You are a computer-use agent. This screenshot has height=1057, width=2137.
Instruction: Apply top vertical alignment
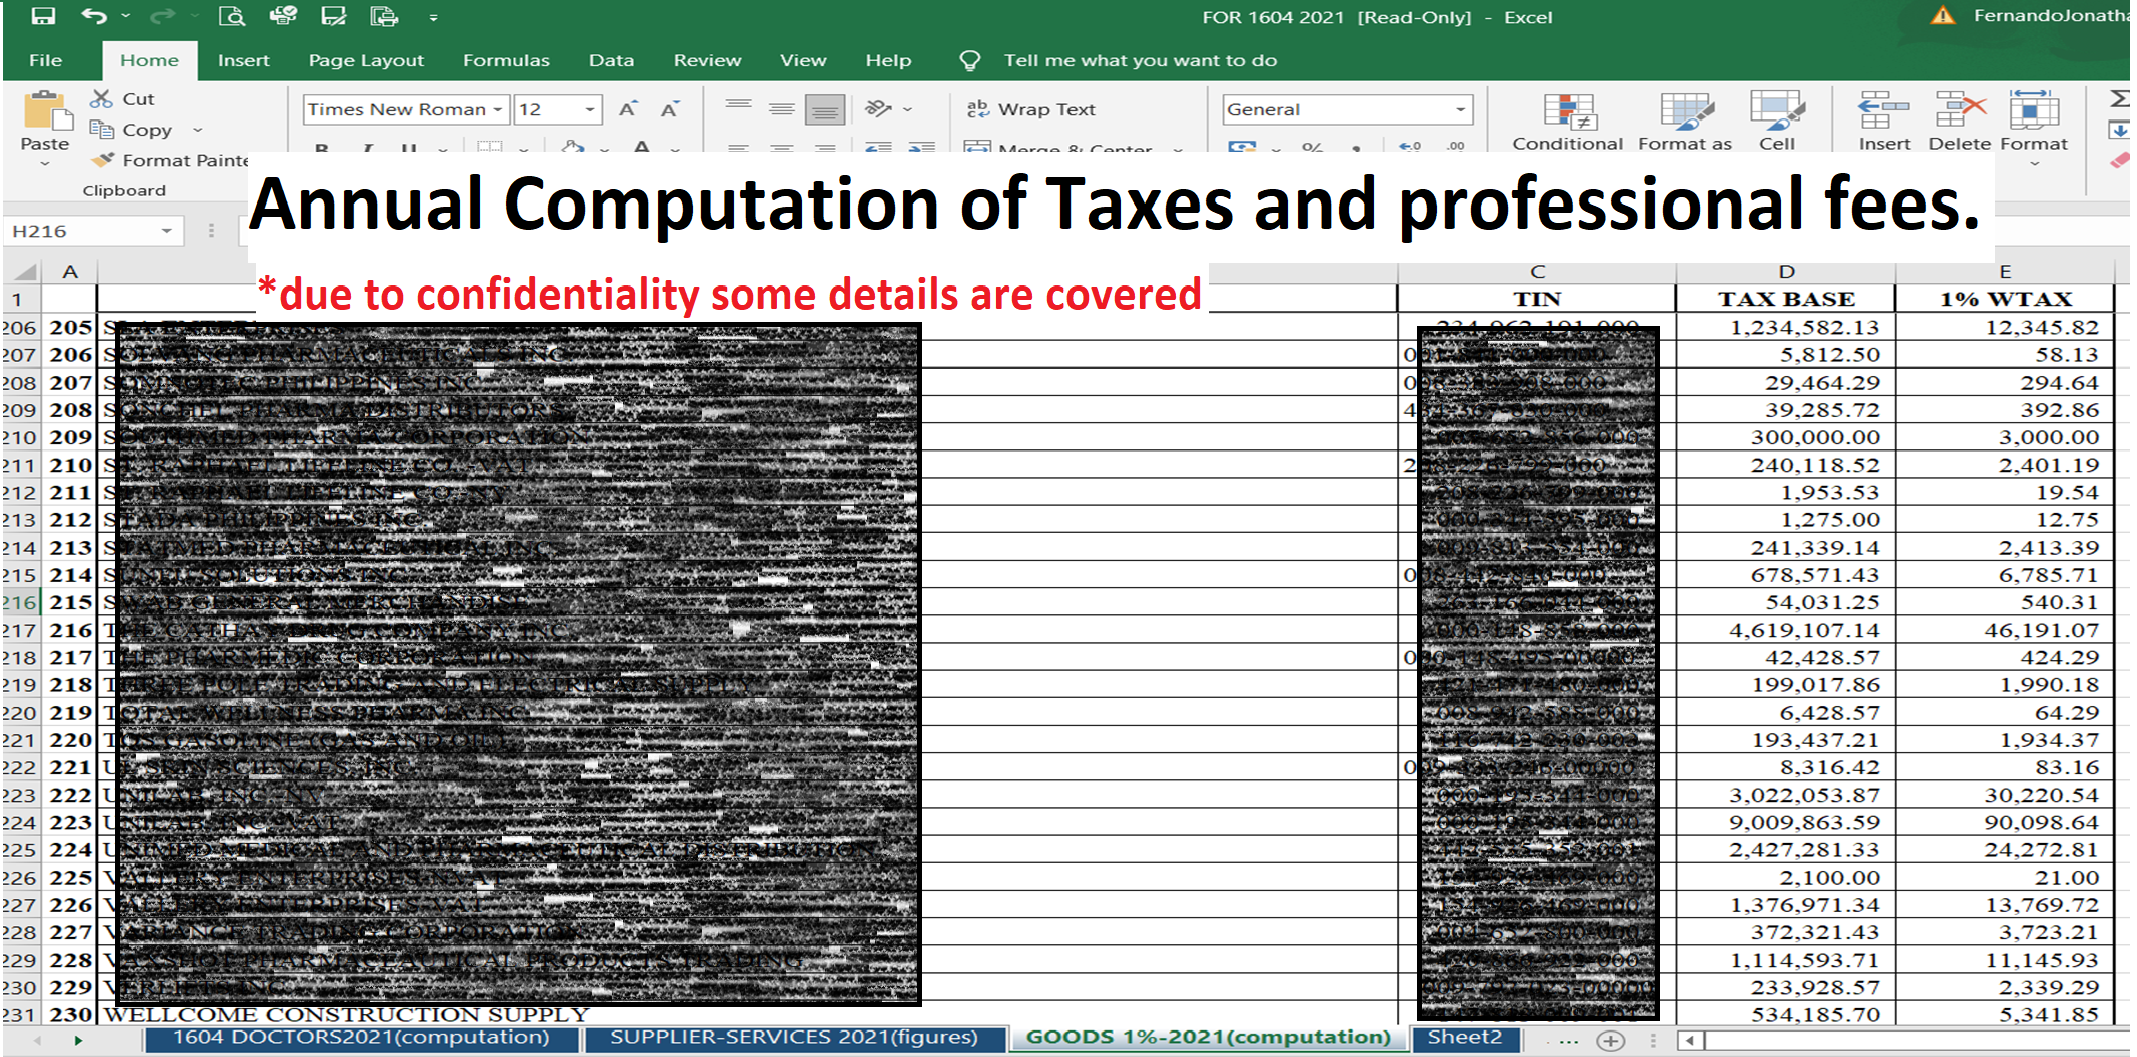pos(738,109)
